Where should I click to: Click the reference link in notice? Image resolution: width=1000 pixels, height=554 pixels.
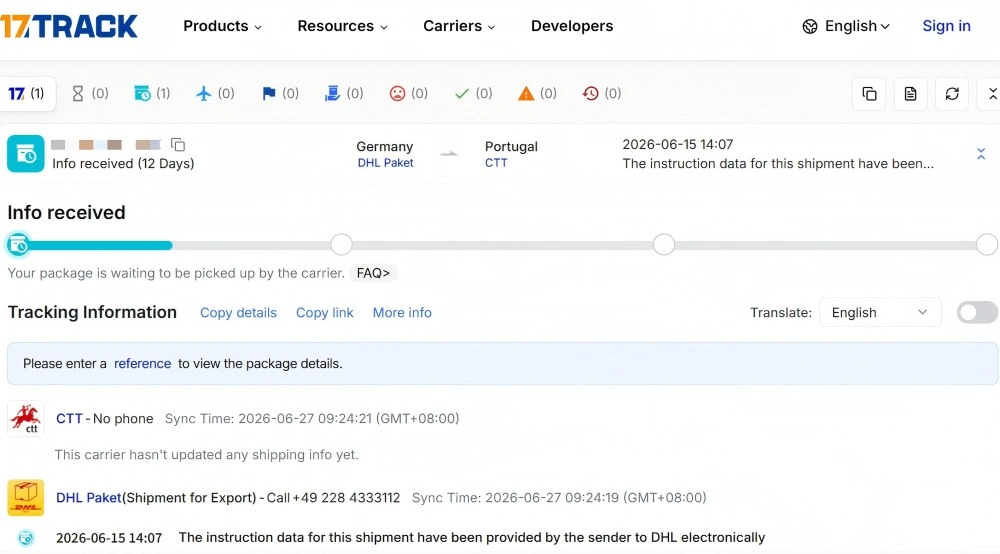(x=142, y=364)
